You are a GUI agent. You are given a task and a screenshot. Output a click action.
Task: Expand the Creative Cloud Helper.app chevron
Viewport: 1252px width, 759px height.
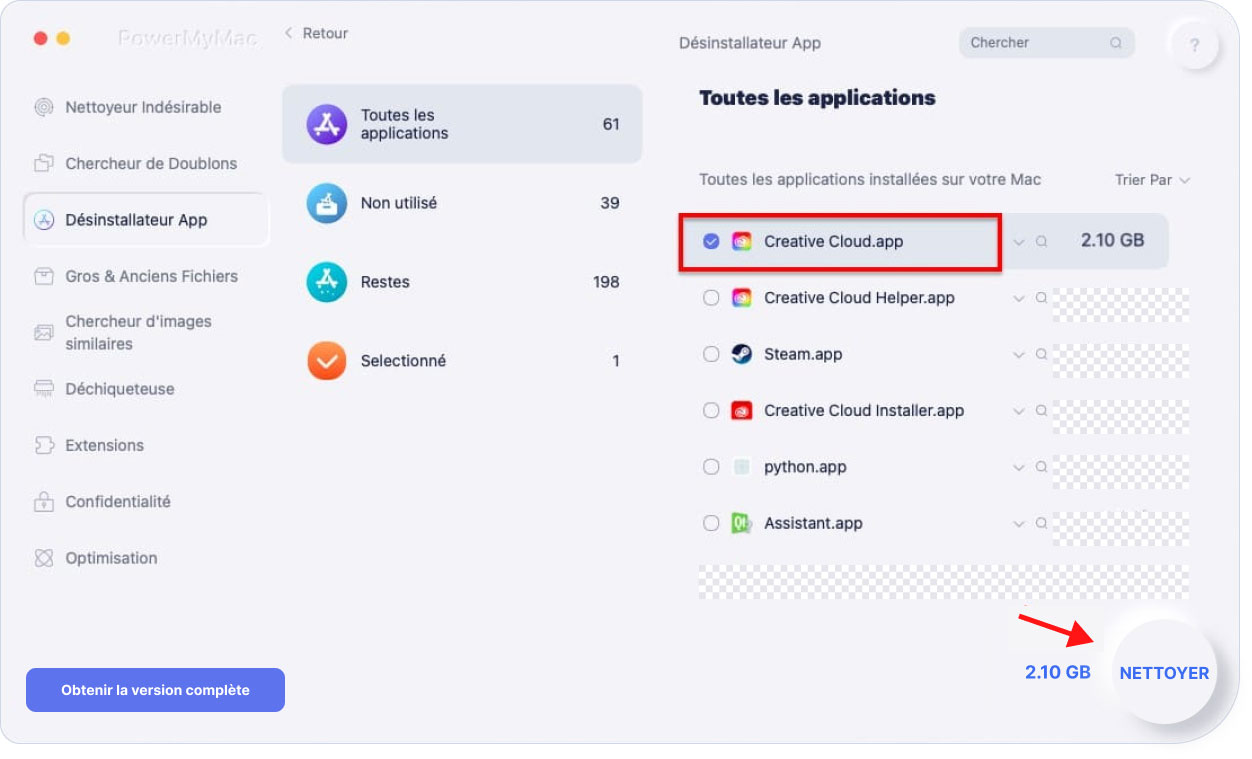click(1019, 299)
